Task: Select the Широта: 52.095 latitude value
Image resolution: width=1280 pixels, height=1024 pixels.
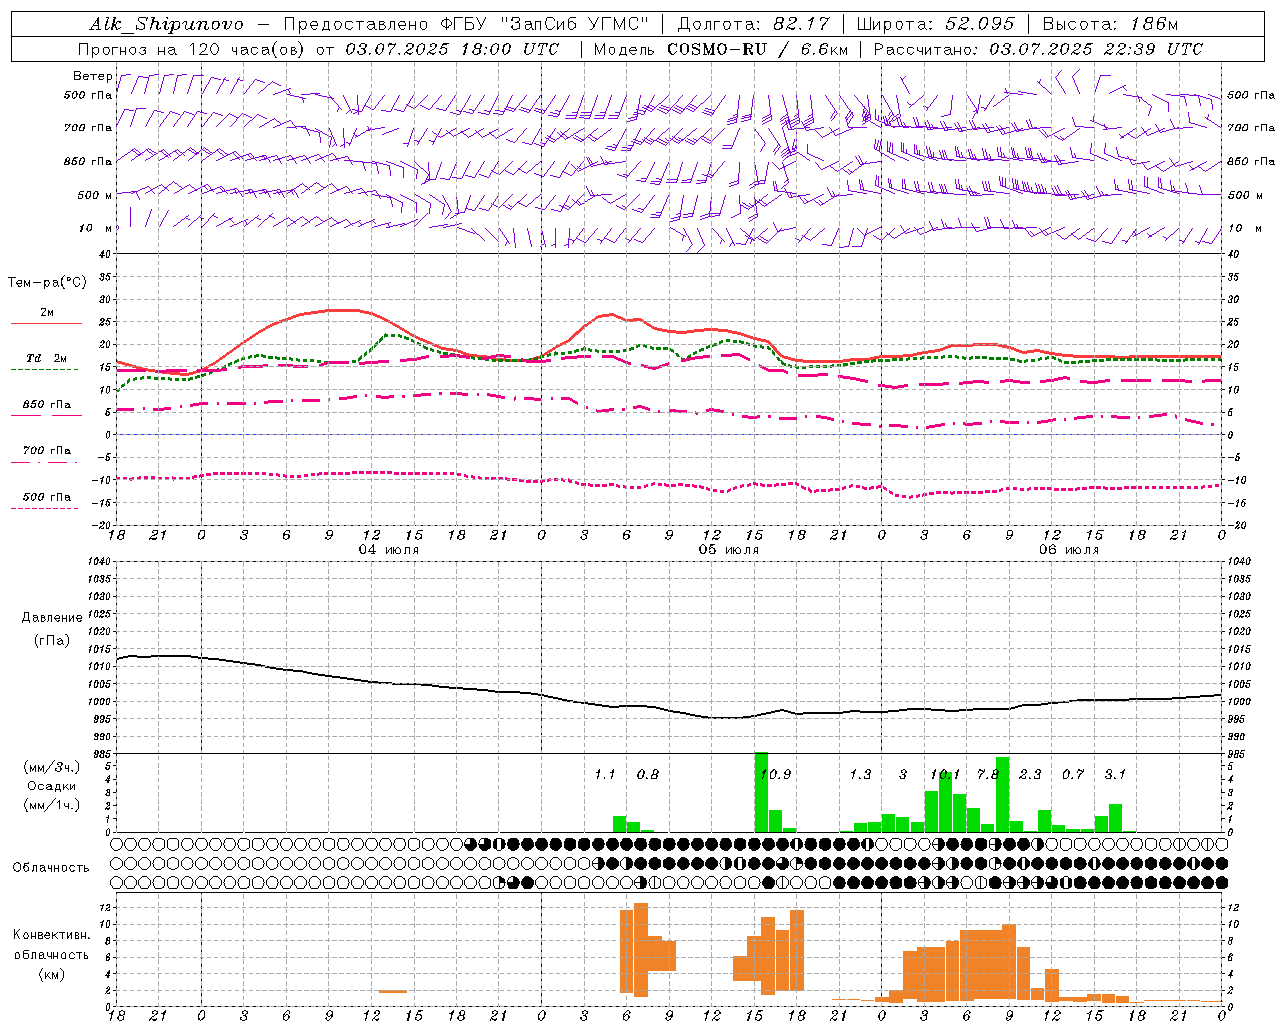Action: coord(936,24)
